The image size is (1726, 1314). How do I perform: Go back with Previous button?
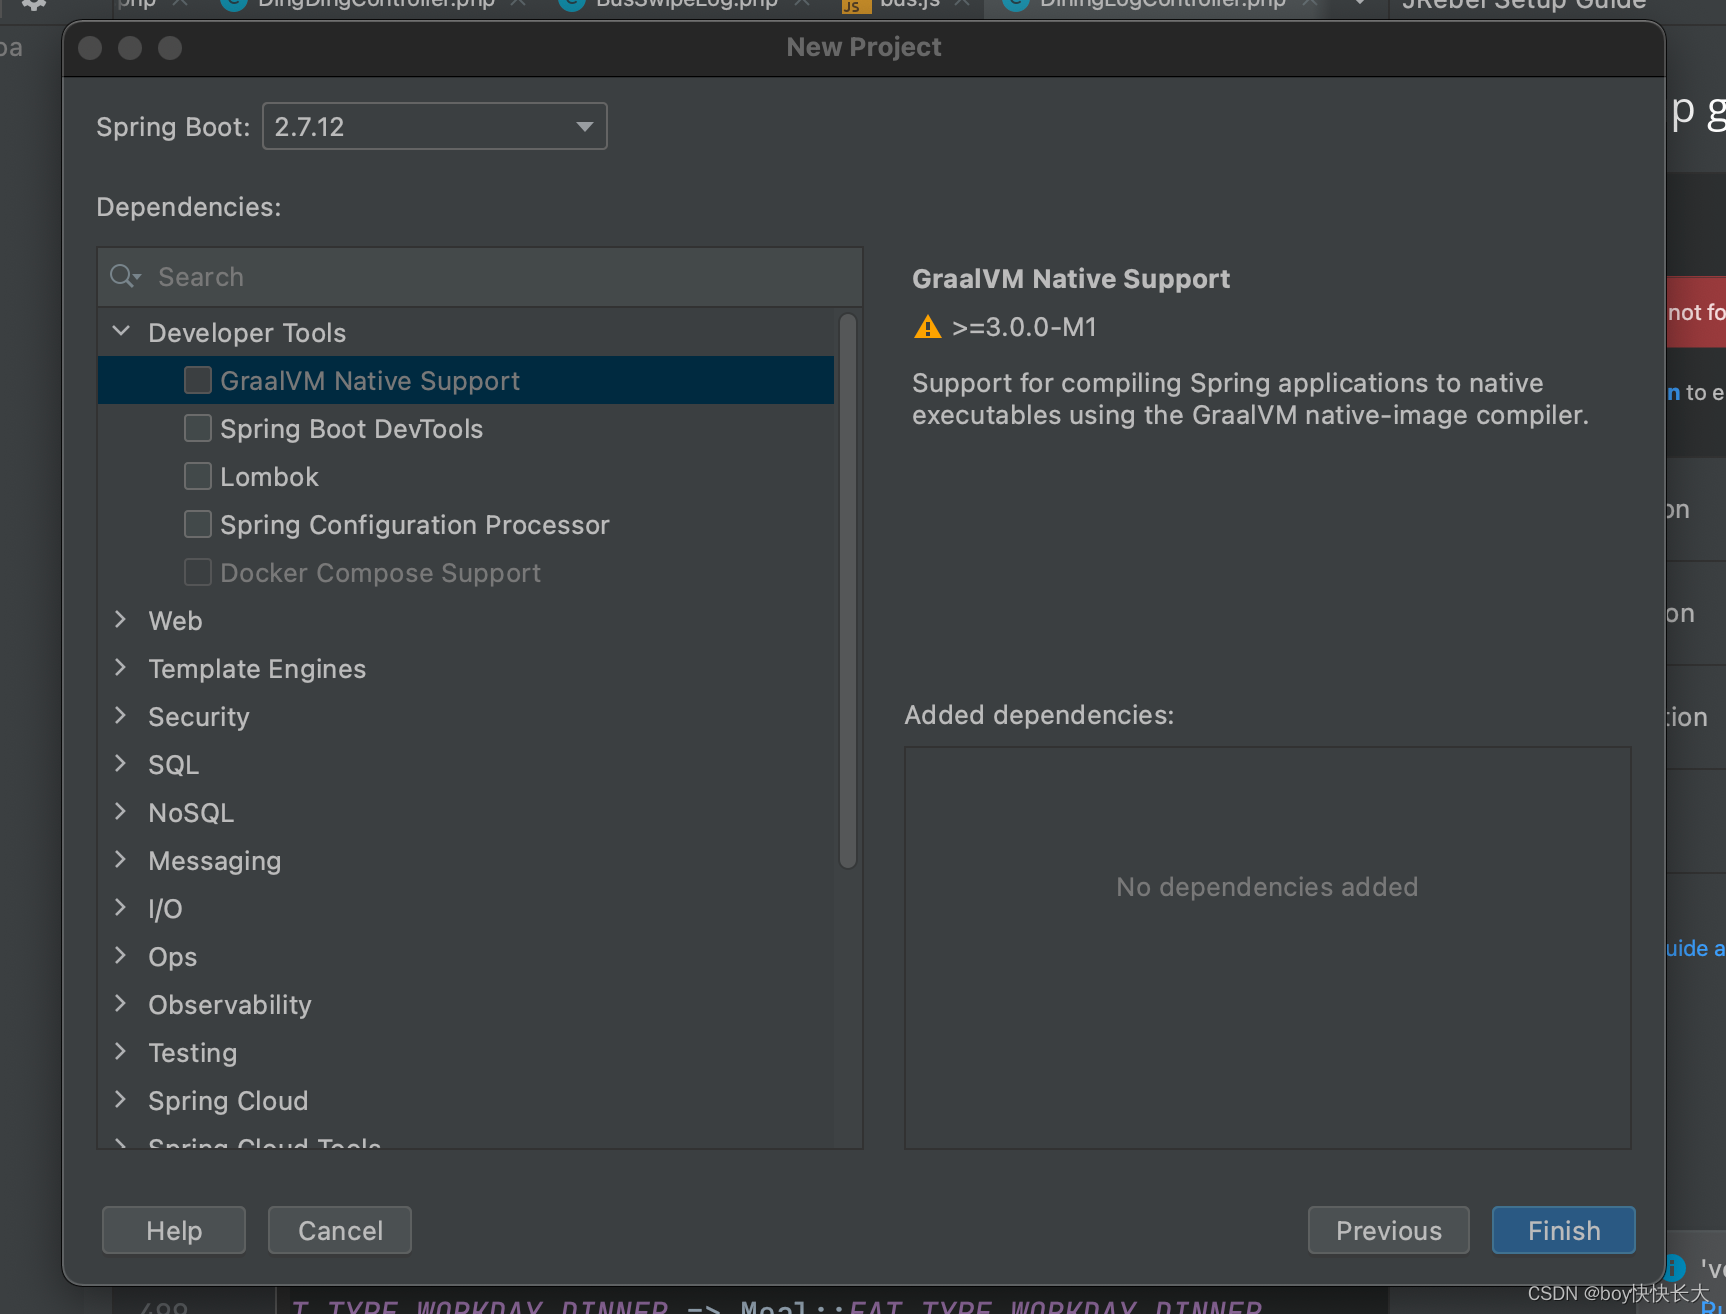click(x=1389, y=1230)
